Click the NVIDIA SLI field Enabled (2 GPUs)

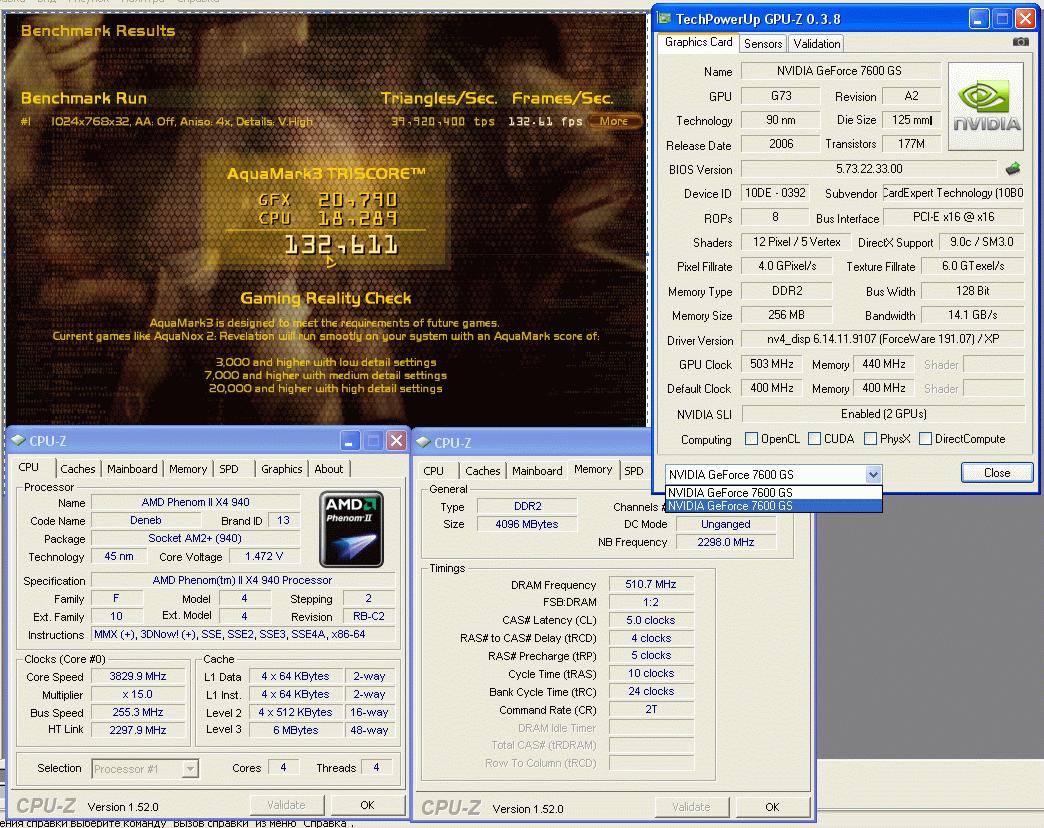[x=884, y=414]
